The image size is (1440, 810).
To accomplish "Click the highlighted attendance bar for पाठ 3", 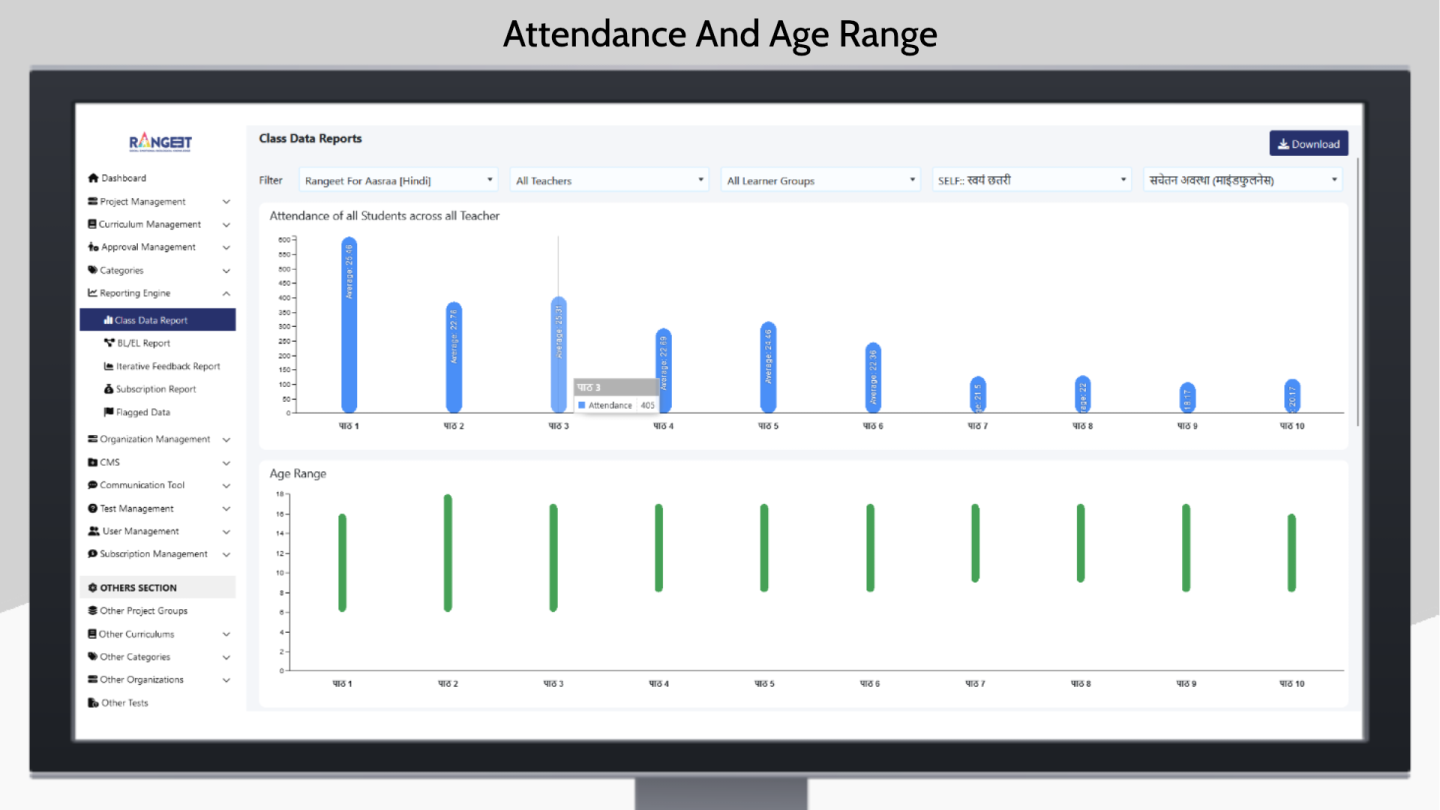I will click(559, 354).
